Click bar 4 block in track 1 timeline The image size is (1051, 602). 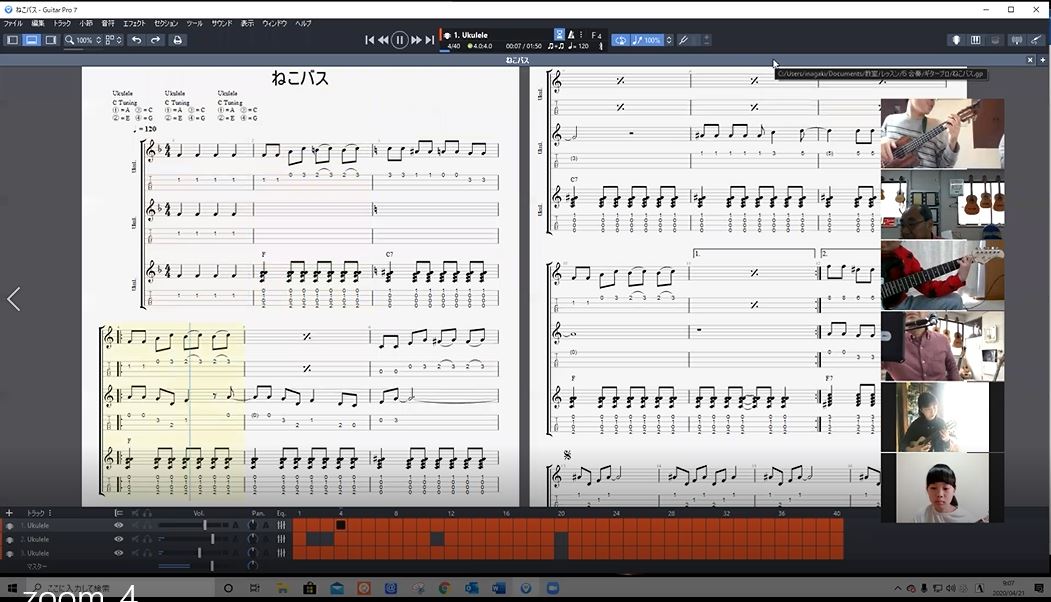tap(341, 526)
